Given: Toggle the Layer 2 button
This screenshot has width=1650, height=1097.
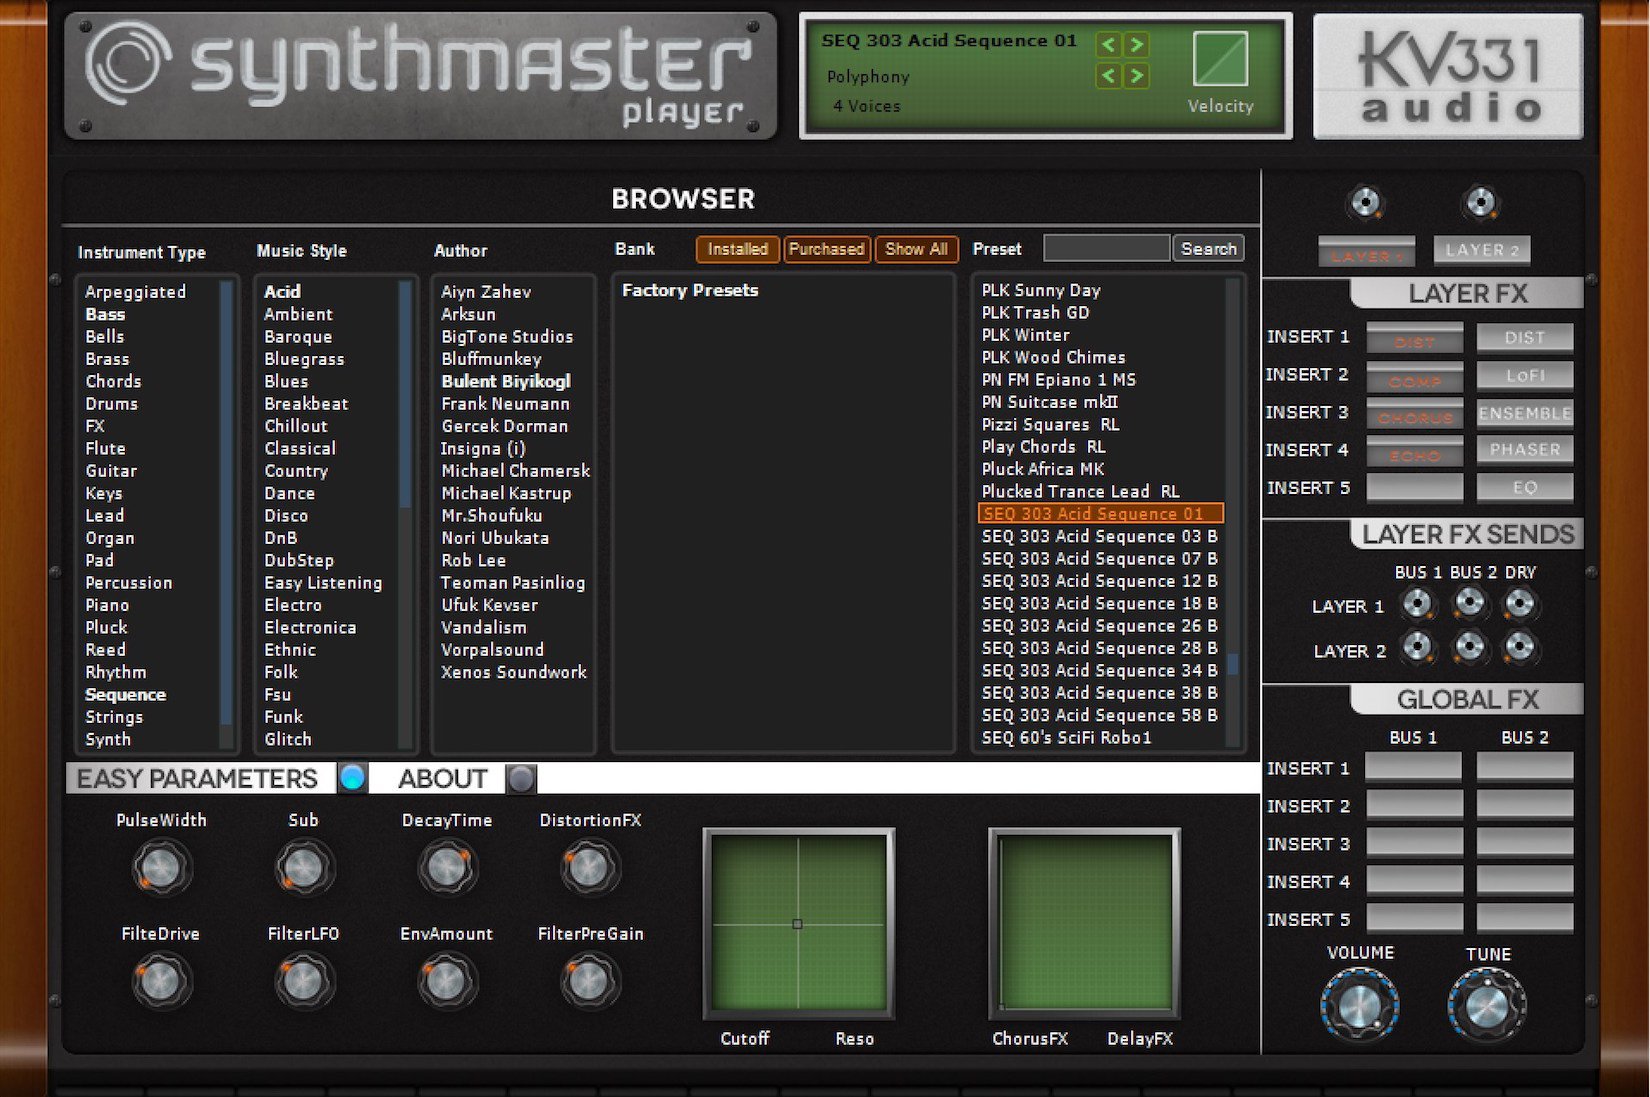Looking at the screenshot, I should (x=1482, y=250).
